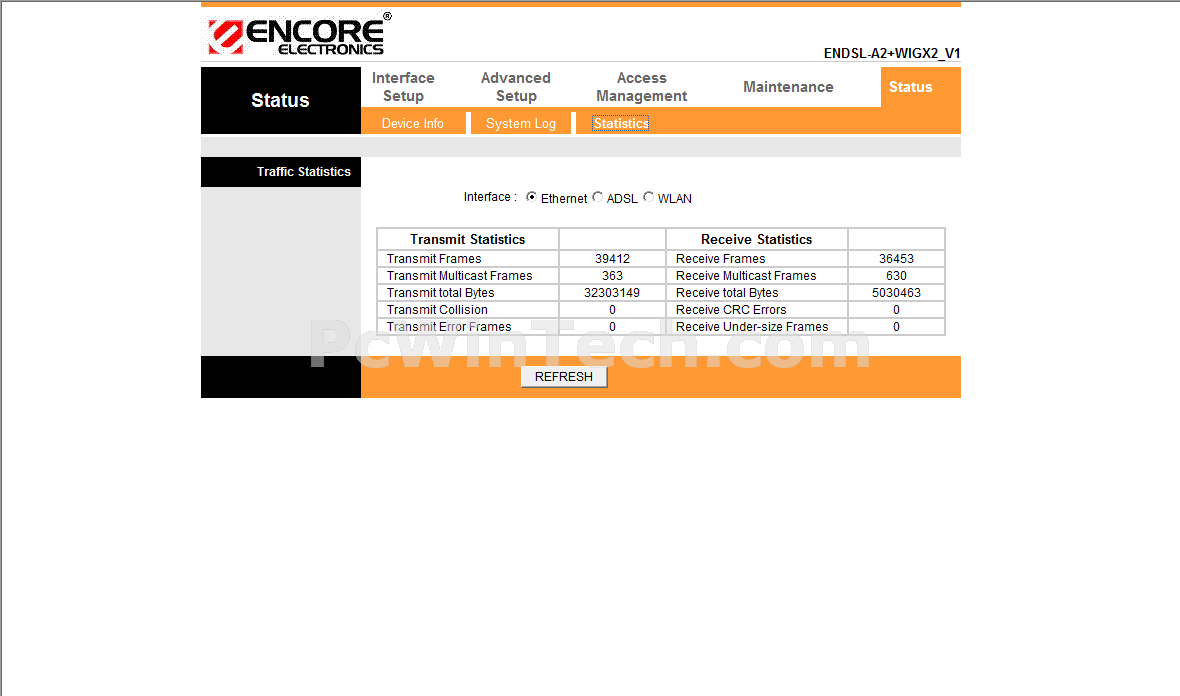Click the Transmit Collision label
The height and width of the screenshot is (696, 1180).
coord(437,310)
